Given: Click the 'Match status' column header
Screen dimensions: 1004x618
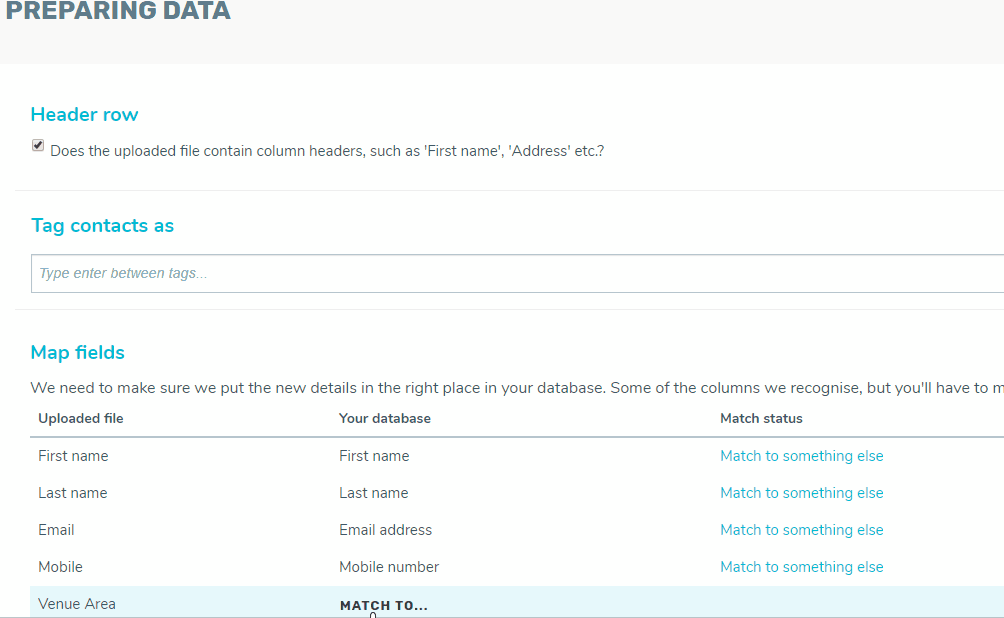Looking at the screenshot, I should tap(761, 419).
